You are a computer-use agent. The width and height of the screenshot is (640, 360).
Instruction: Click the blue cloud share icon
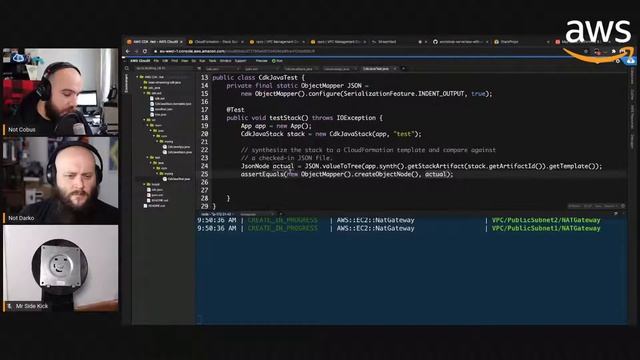[630, 61]
